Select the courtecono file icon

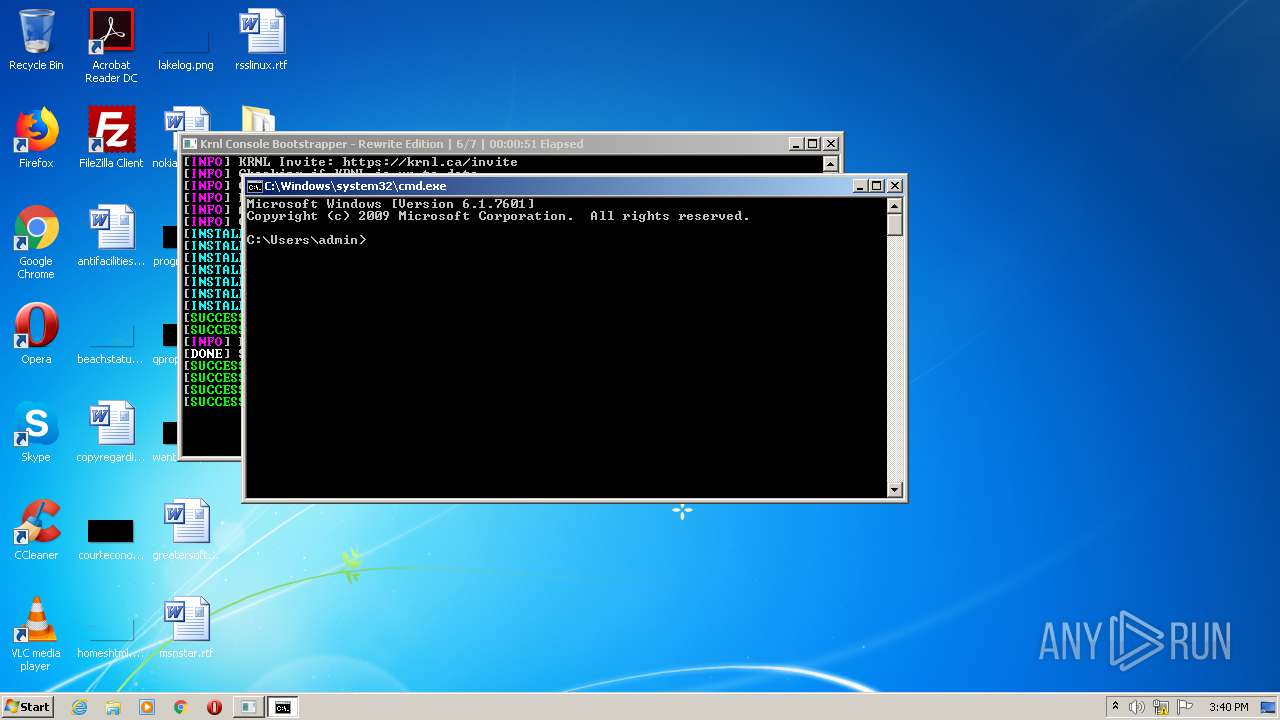[x=111, y=538]
